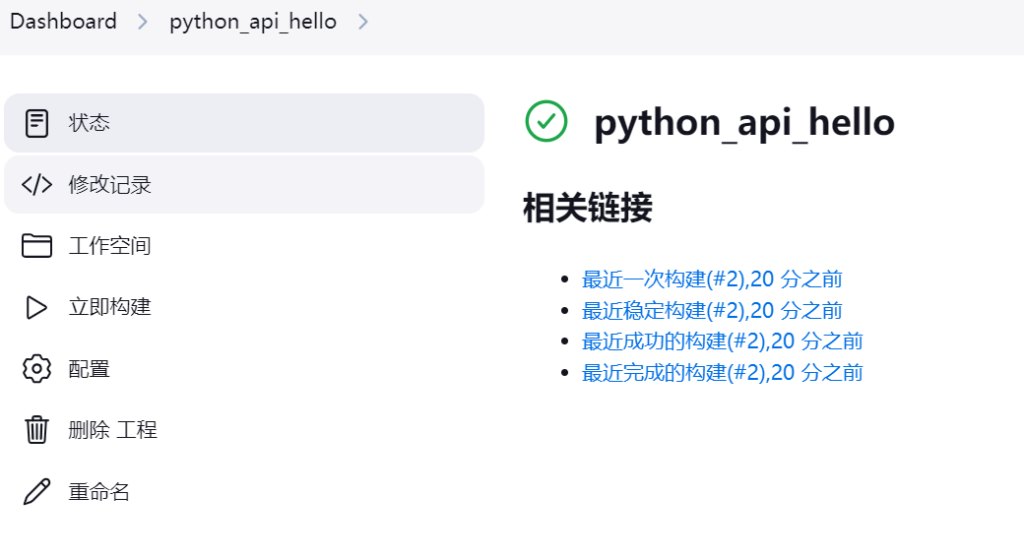
Task: Select the 工作空间 text label in sidebar
Action: pos(109,246)
